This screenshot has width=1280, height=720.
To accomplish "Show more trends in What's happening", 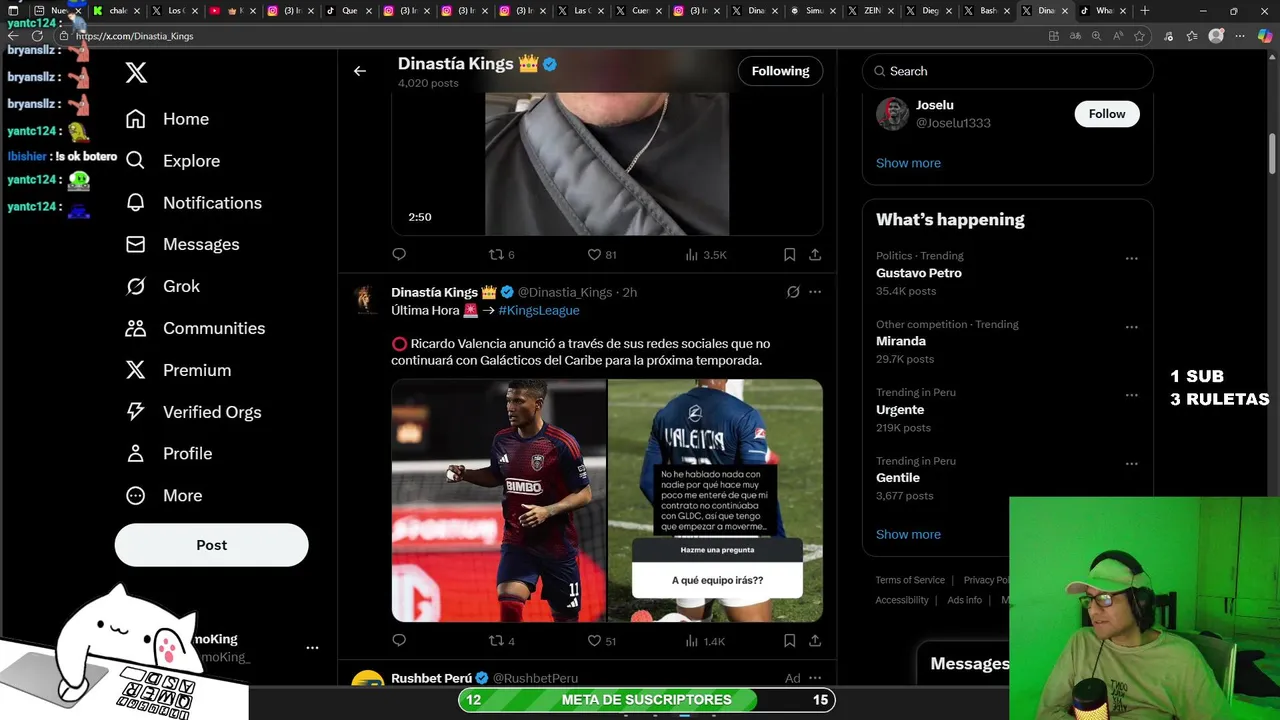I will [x=908, y=534].
